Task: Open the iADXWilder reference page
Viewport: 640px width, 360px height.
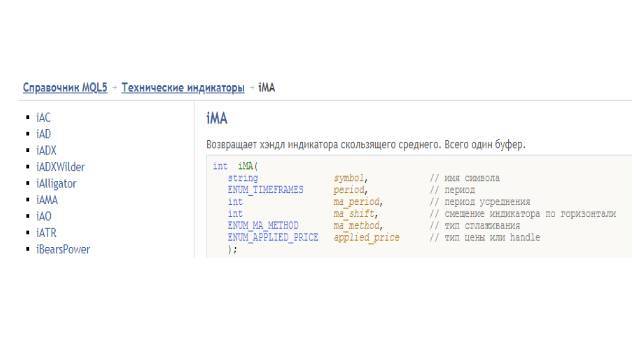Action: tap(60, 167)
